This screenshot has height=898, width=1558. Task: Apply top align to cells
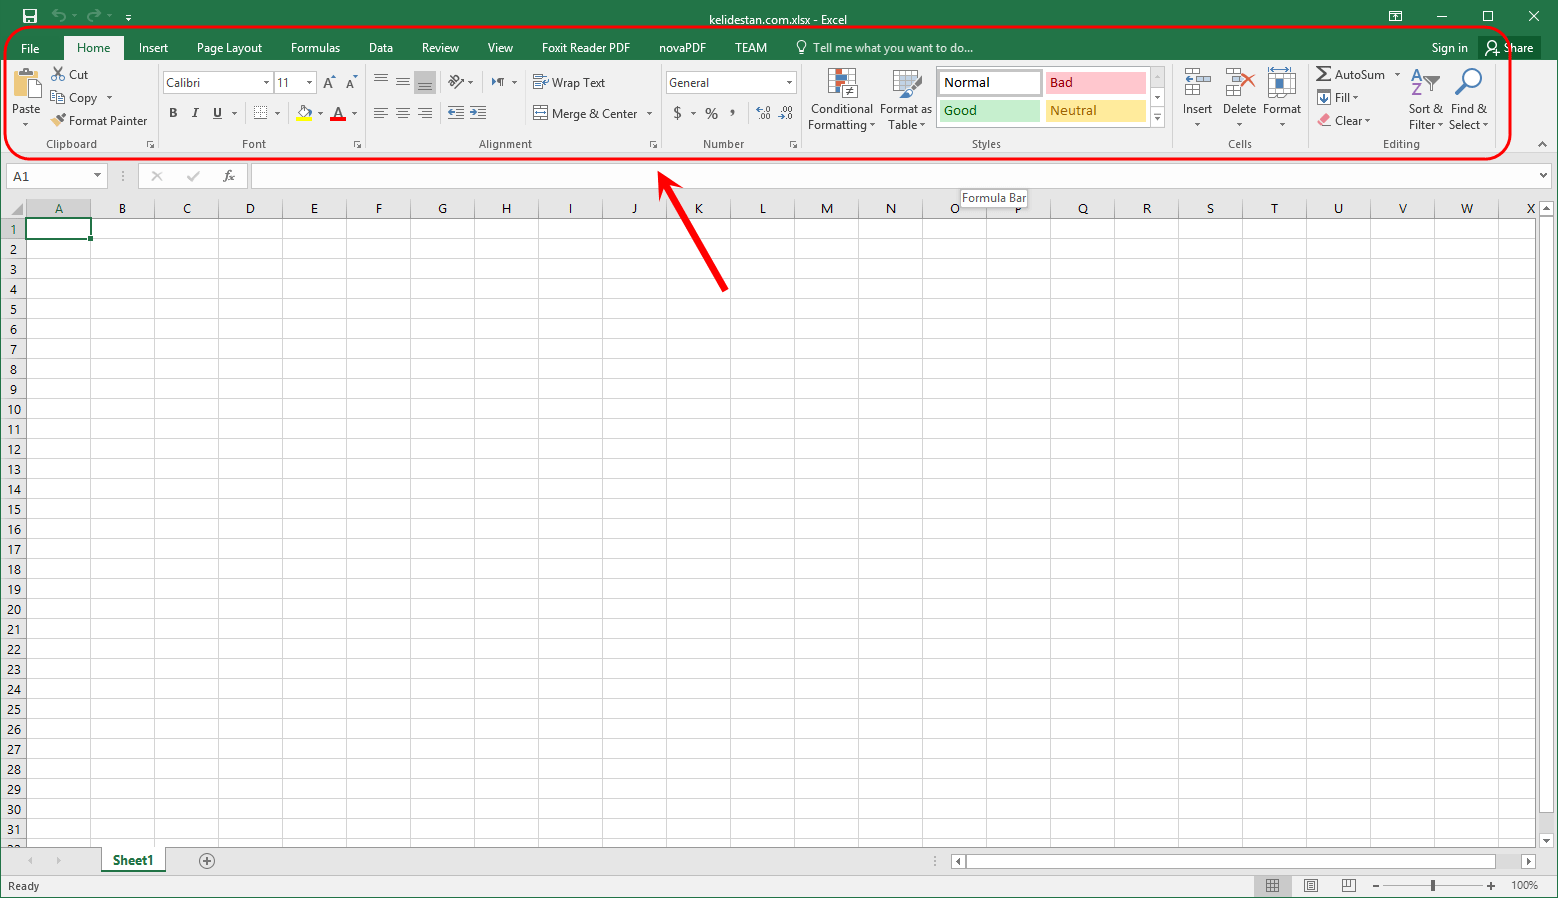(381, 82)
